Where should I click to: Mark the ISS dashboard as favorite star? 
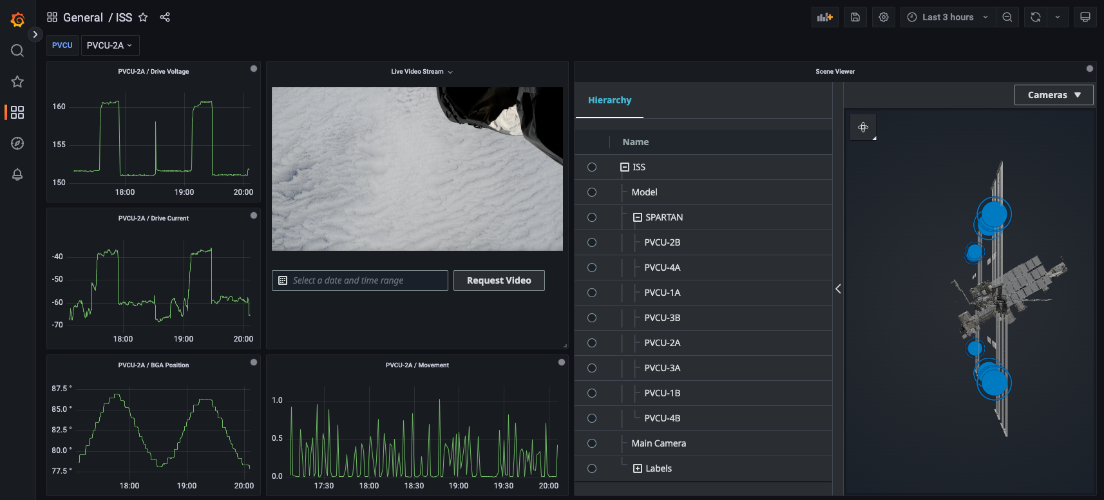click(x=143, y=17)
